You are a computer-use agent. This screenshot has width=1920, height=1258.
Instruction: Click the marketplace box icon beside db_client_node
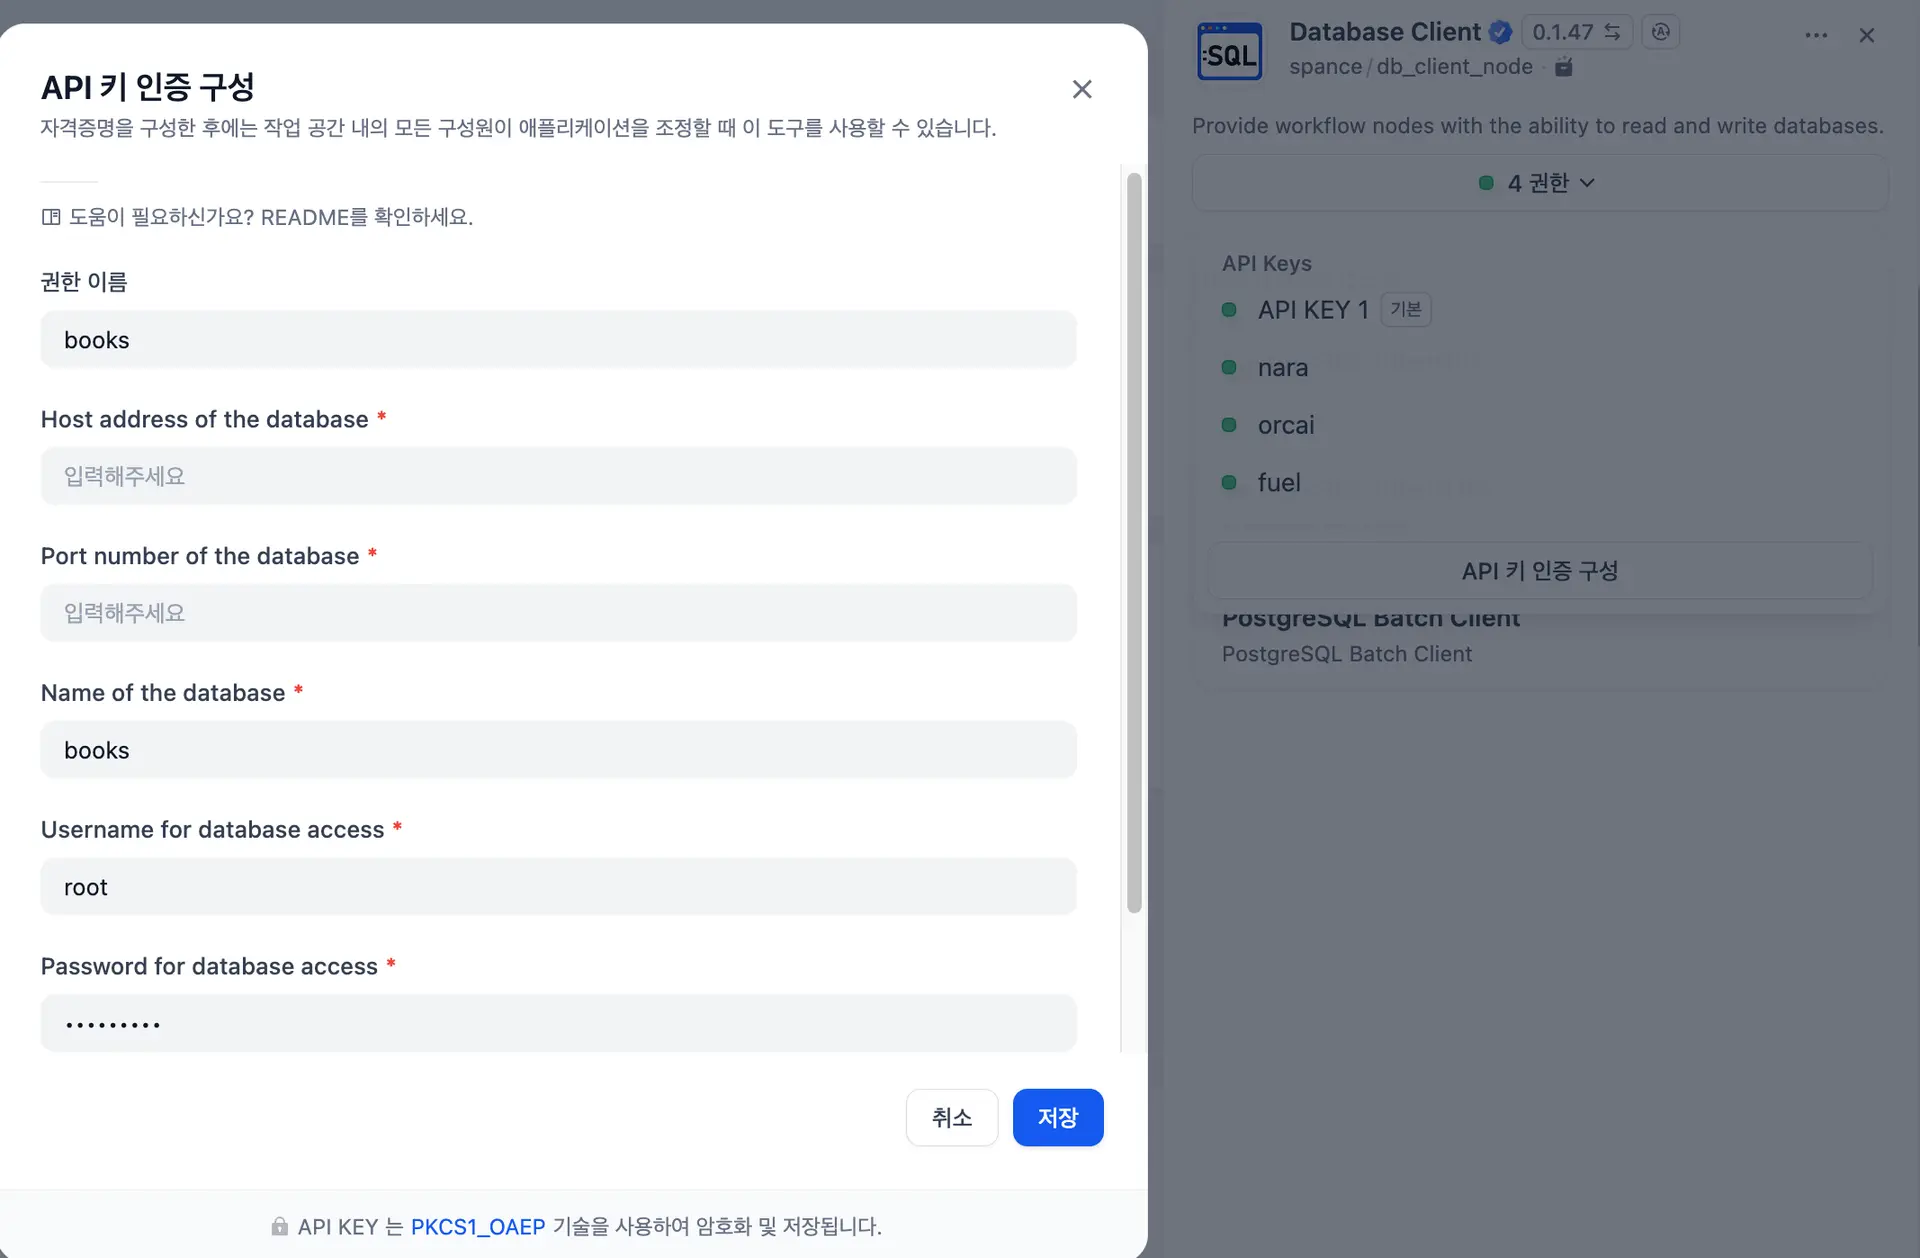tap(1564, 67)
